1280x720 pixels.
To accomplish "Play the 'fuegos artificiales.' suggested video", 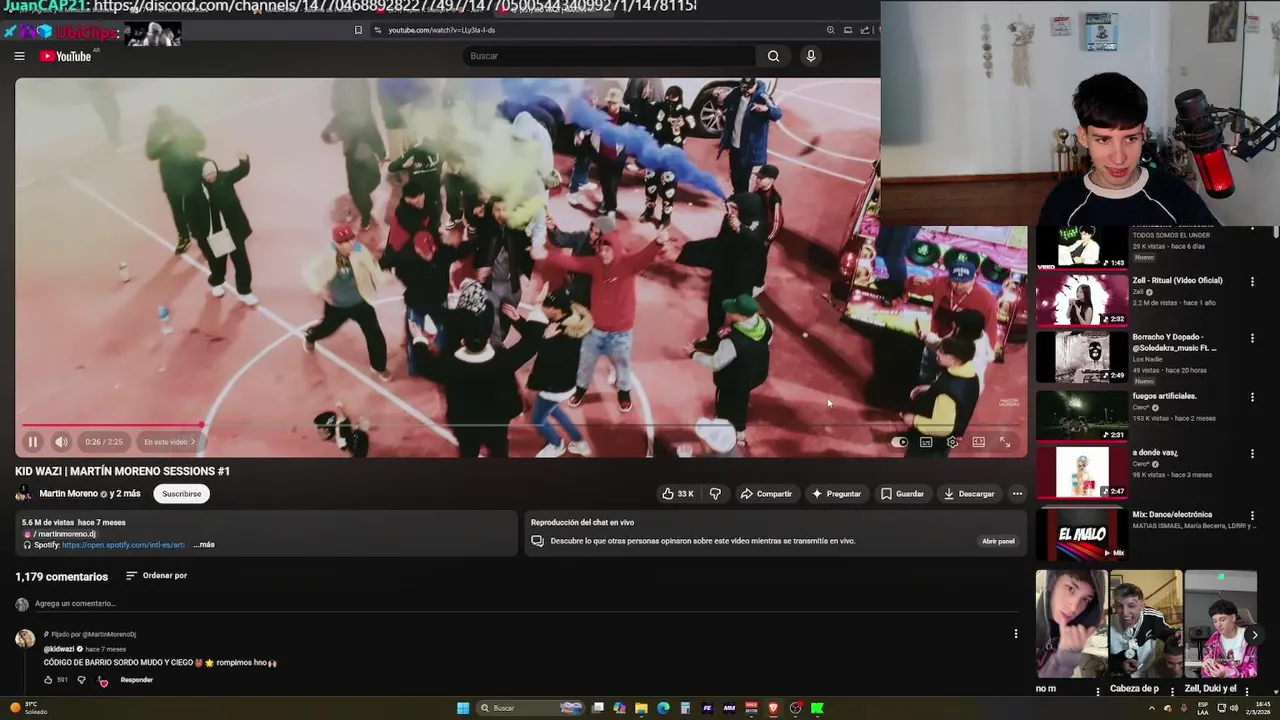I will pos(1082,415).
